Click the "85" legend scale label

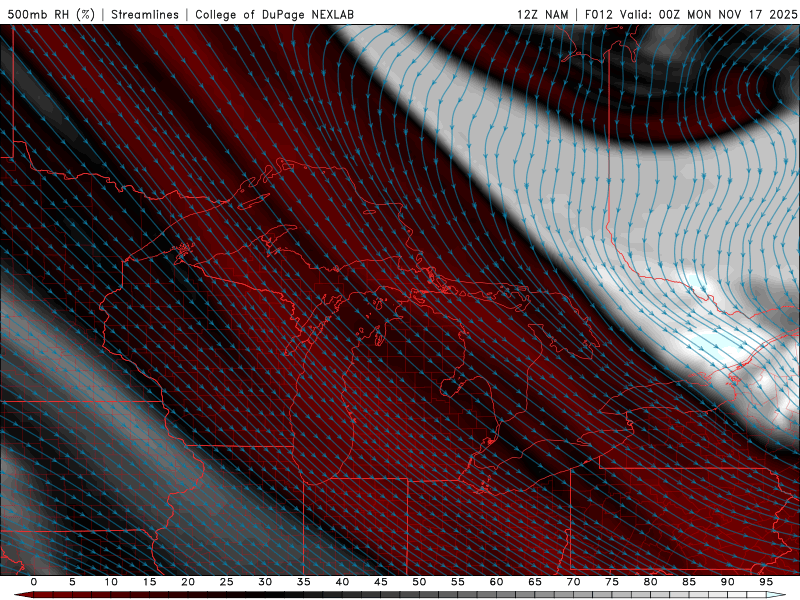pyautogui.click(x=689, y=582)
